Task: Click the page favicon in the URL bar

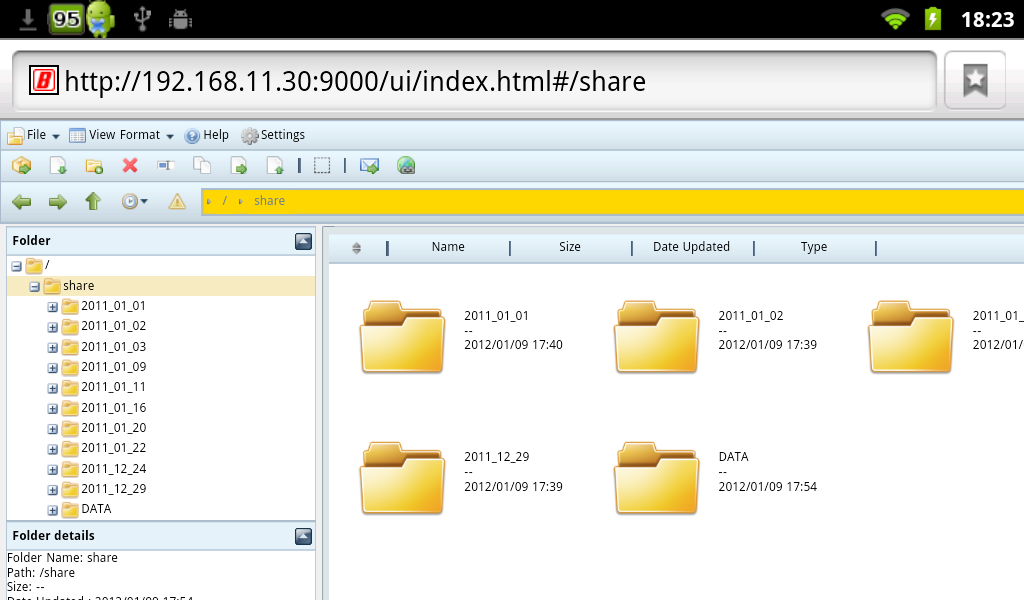Action: pyautogui.click(x=44, y=81)
